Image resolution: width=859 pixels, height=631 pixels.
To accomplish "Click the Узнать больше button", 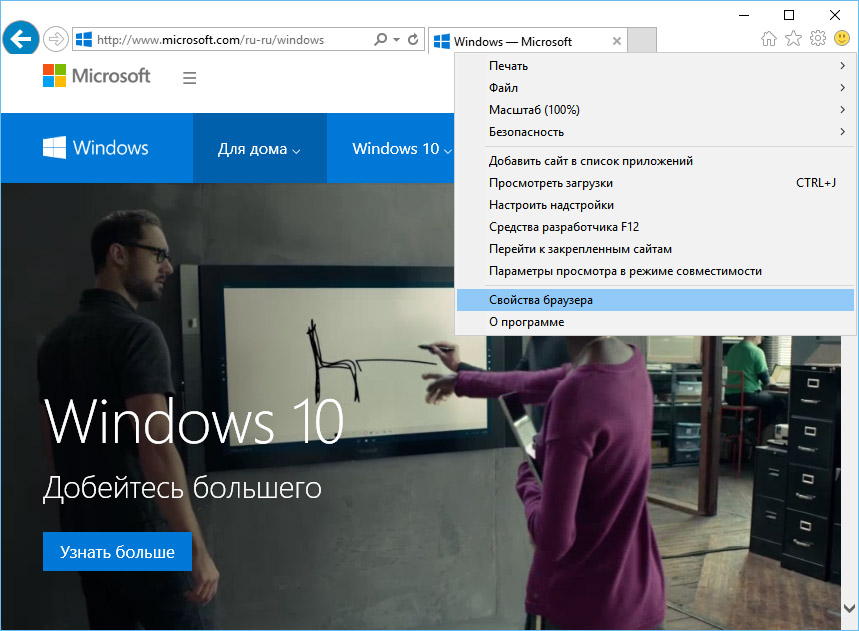I will pos(117,552).
